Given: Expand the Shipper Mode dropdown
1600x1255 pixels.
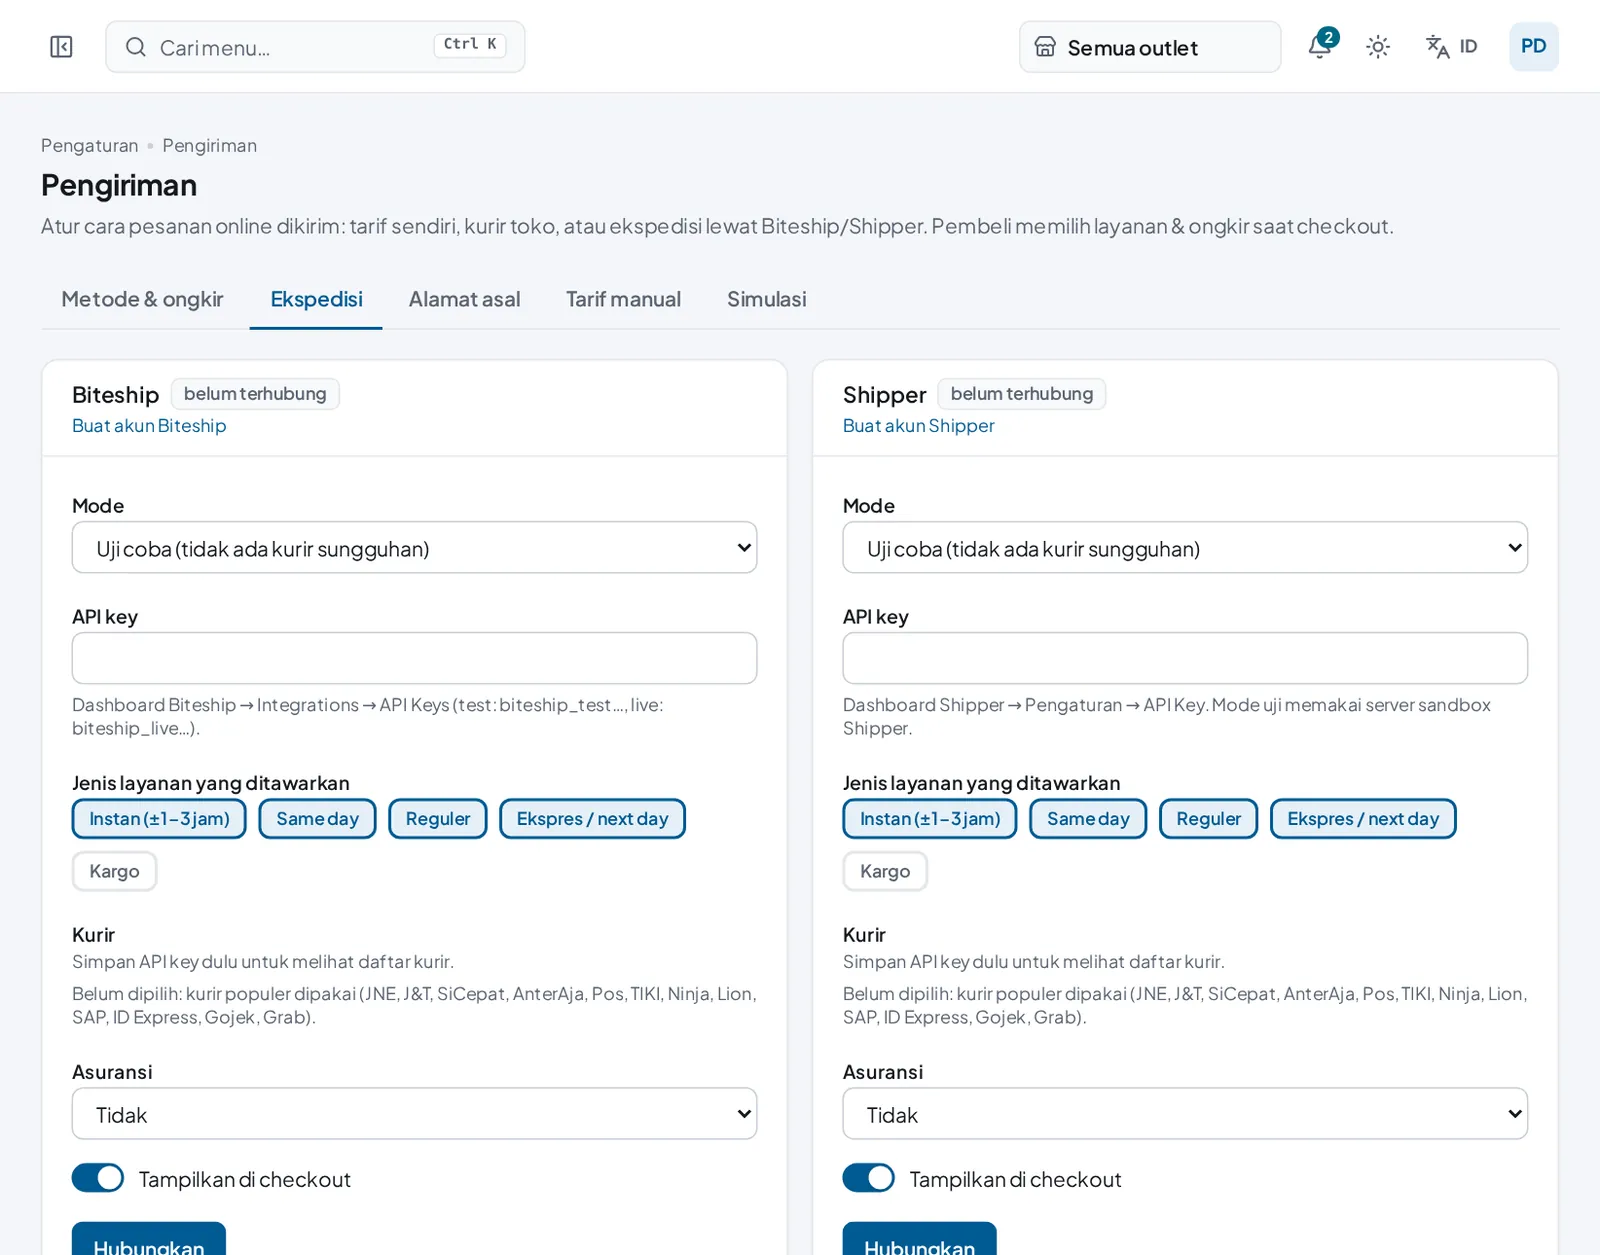Looking at the screenshot, I should (x=1185, y=548).
